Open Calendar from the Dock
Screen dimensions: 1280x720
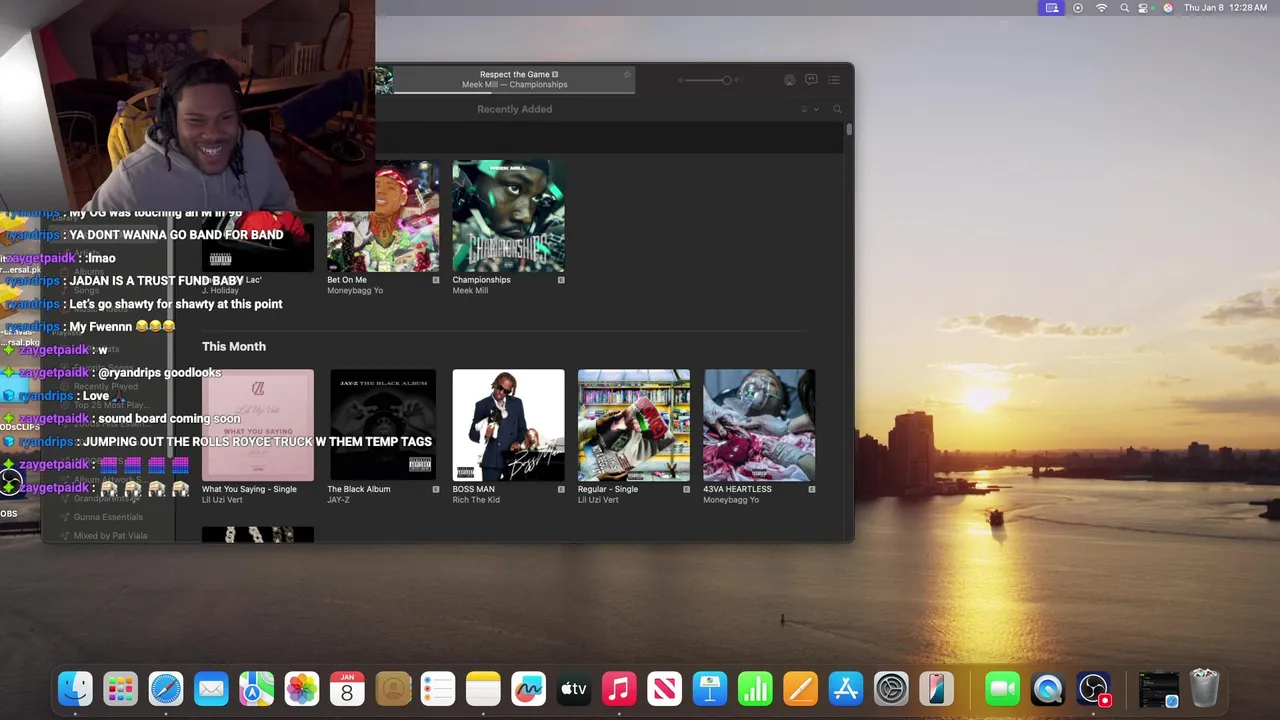(x=347, y=688)
